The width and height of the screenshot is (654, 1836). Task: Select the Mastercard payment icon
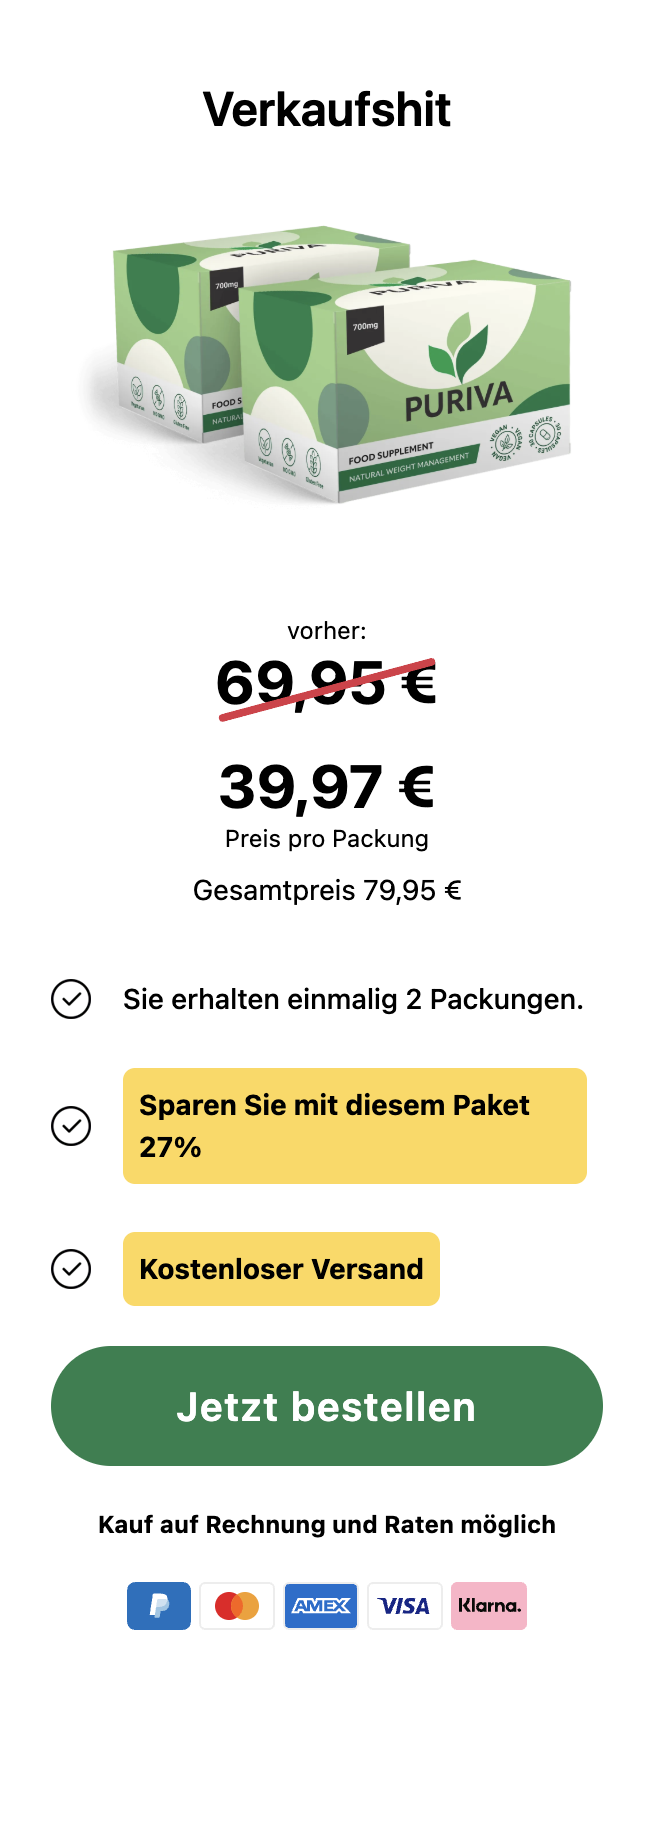[x=237, y=1606]
